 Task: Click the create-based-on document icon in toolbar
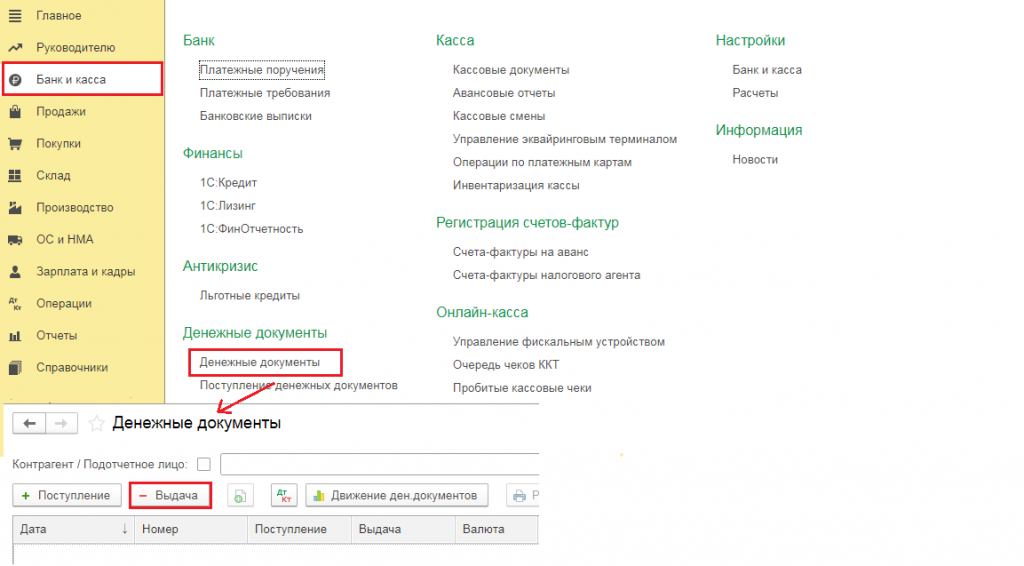240,496
